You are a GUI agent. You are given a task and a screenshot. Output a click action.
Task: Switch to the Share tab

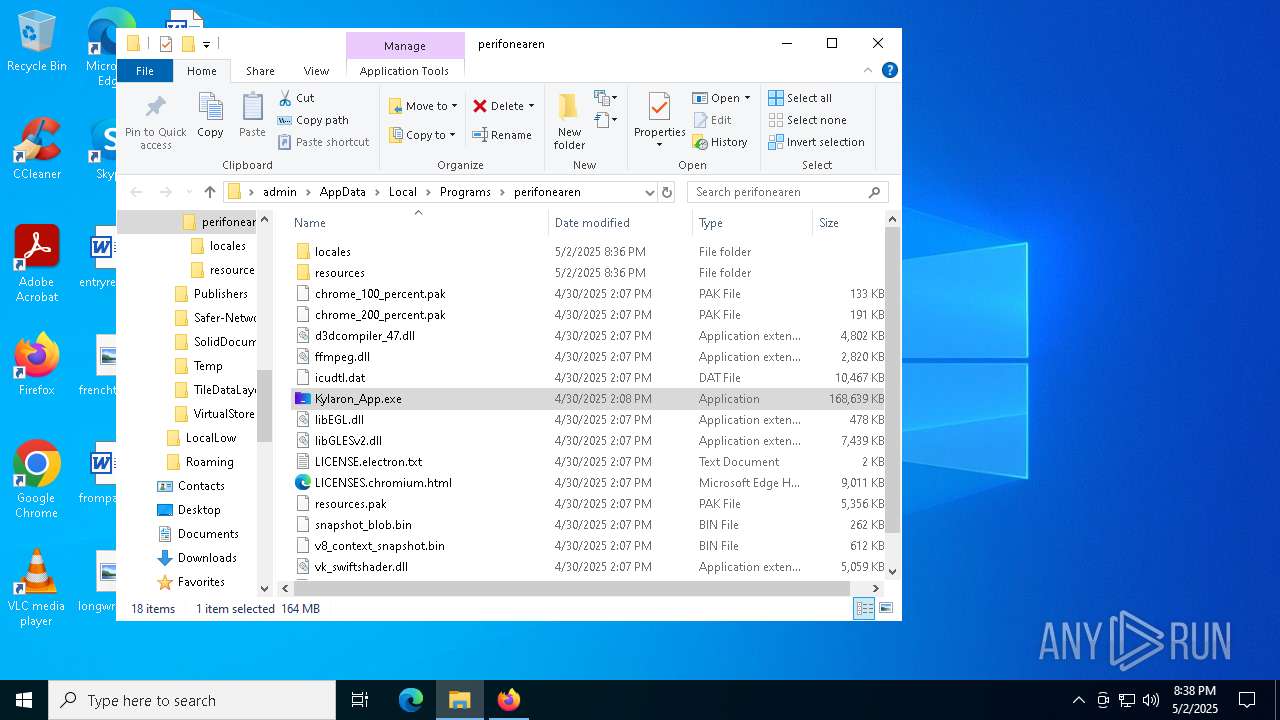(x=260, y=71)
